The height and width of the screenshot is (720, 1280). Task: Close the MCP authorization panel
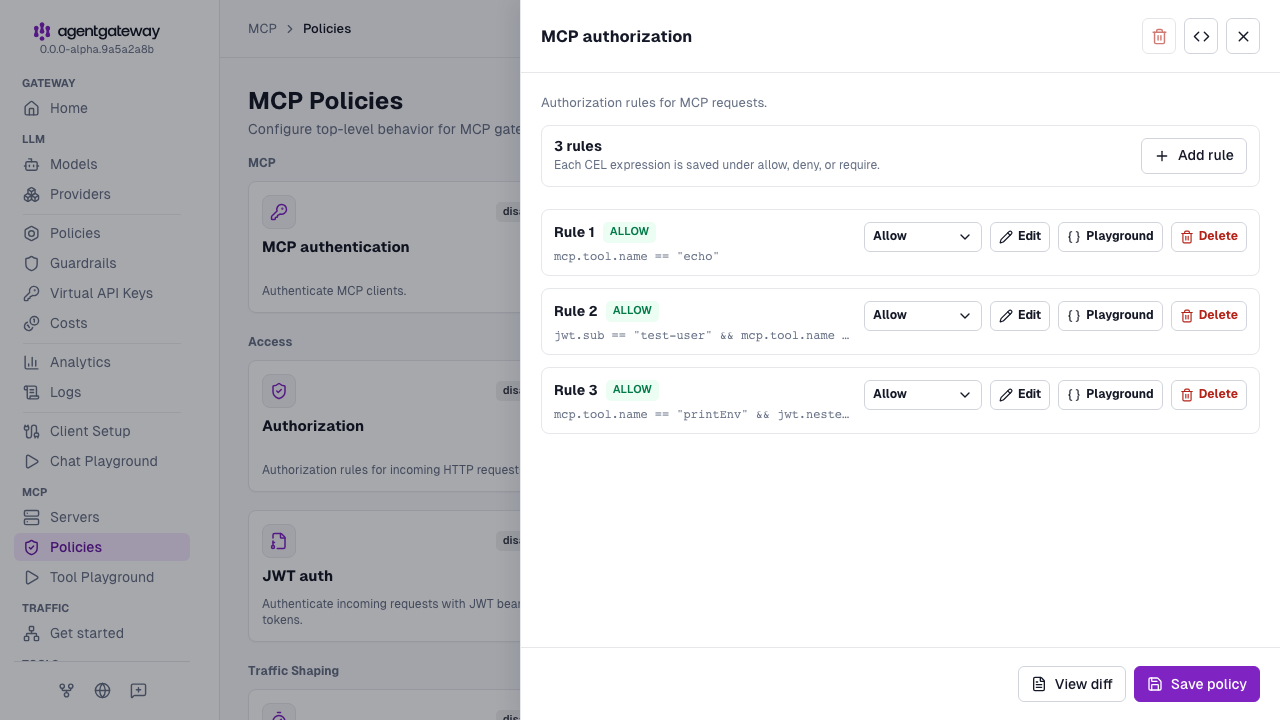1243,36
